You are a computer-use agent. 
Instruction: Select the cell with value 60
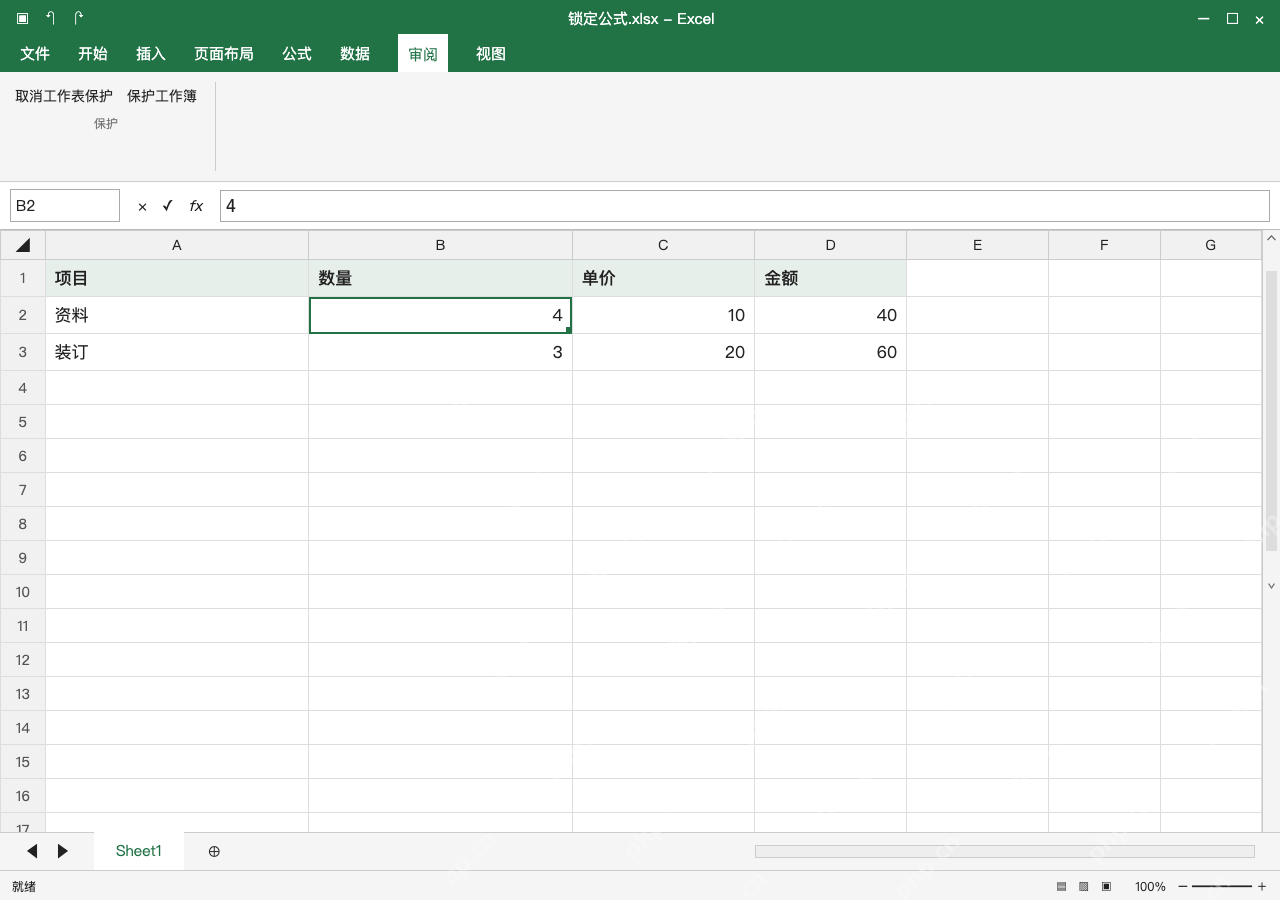(830, 352)
